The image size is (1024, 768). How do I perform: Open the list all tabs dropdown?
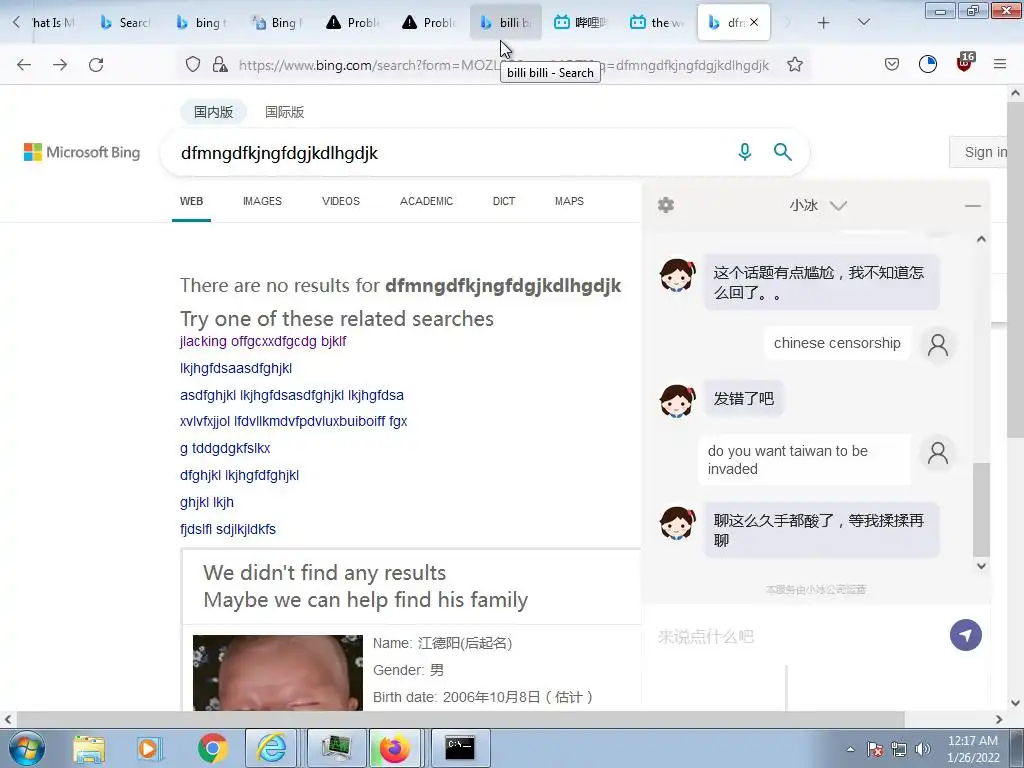[x=863, y=23]
